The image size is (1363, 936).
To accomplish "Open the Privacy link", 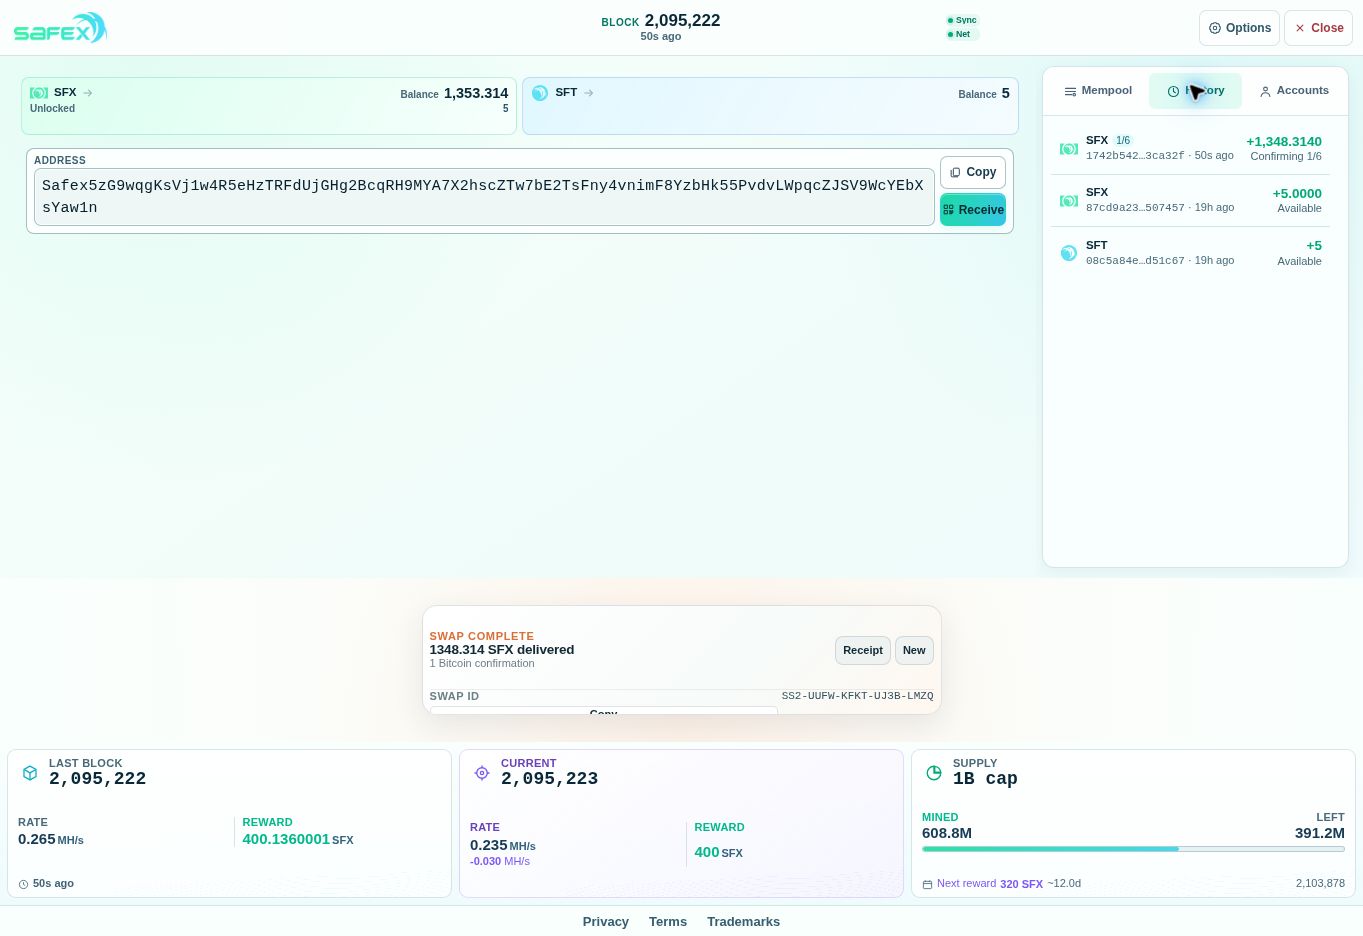I will coord(606,922).
